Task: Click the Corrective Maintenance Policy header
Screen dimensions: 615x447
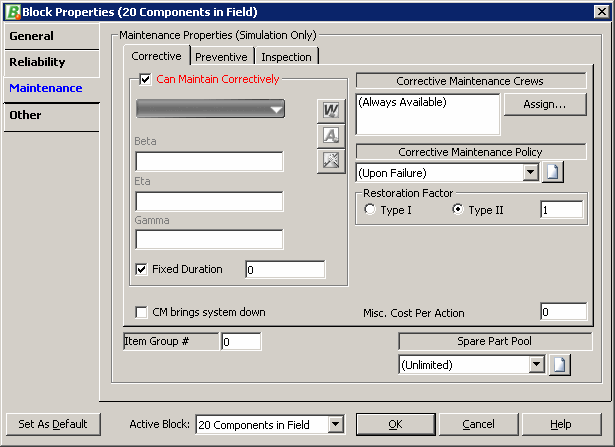Action: 471,152
